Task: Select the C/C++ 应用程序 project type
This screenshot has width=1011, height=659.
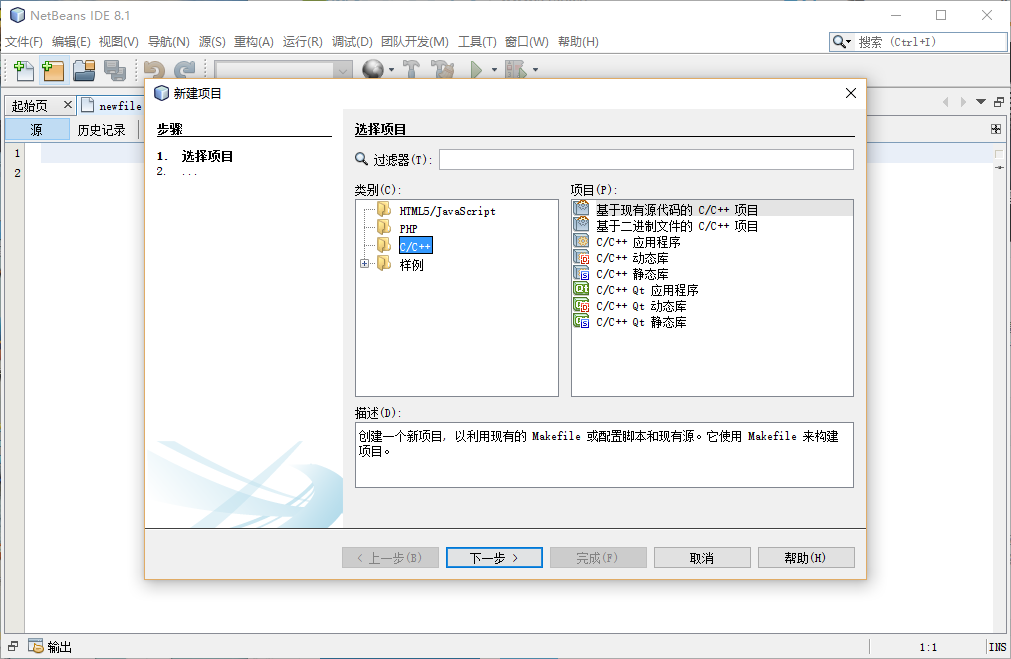Action: click(x=637, y=242)
